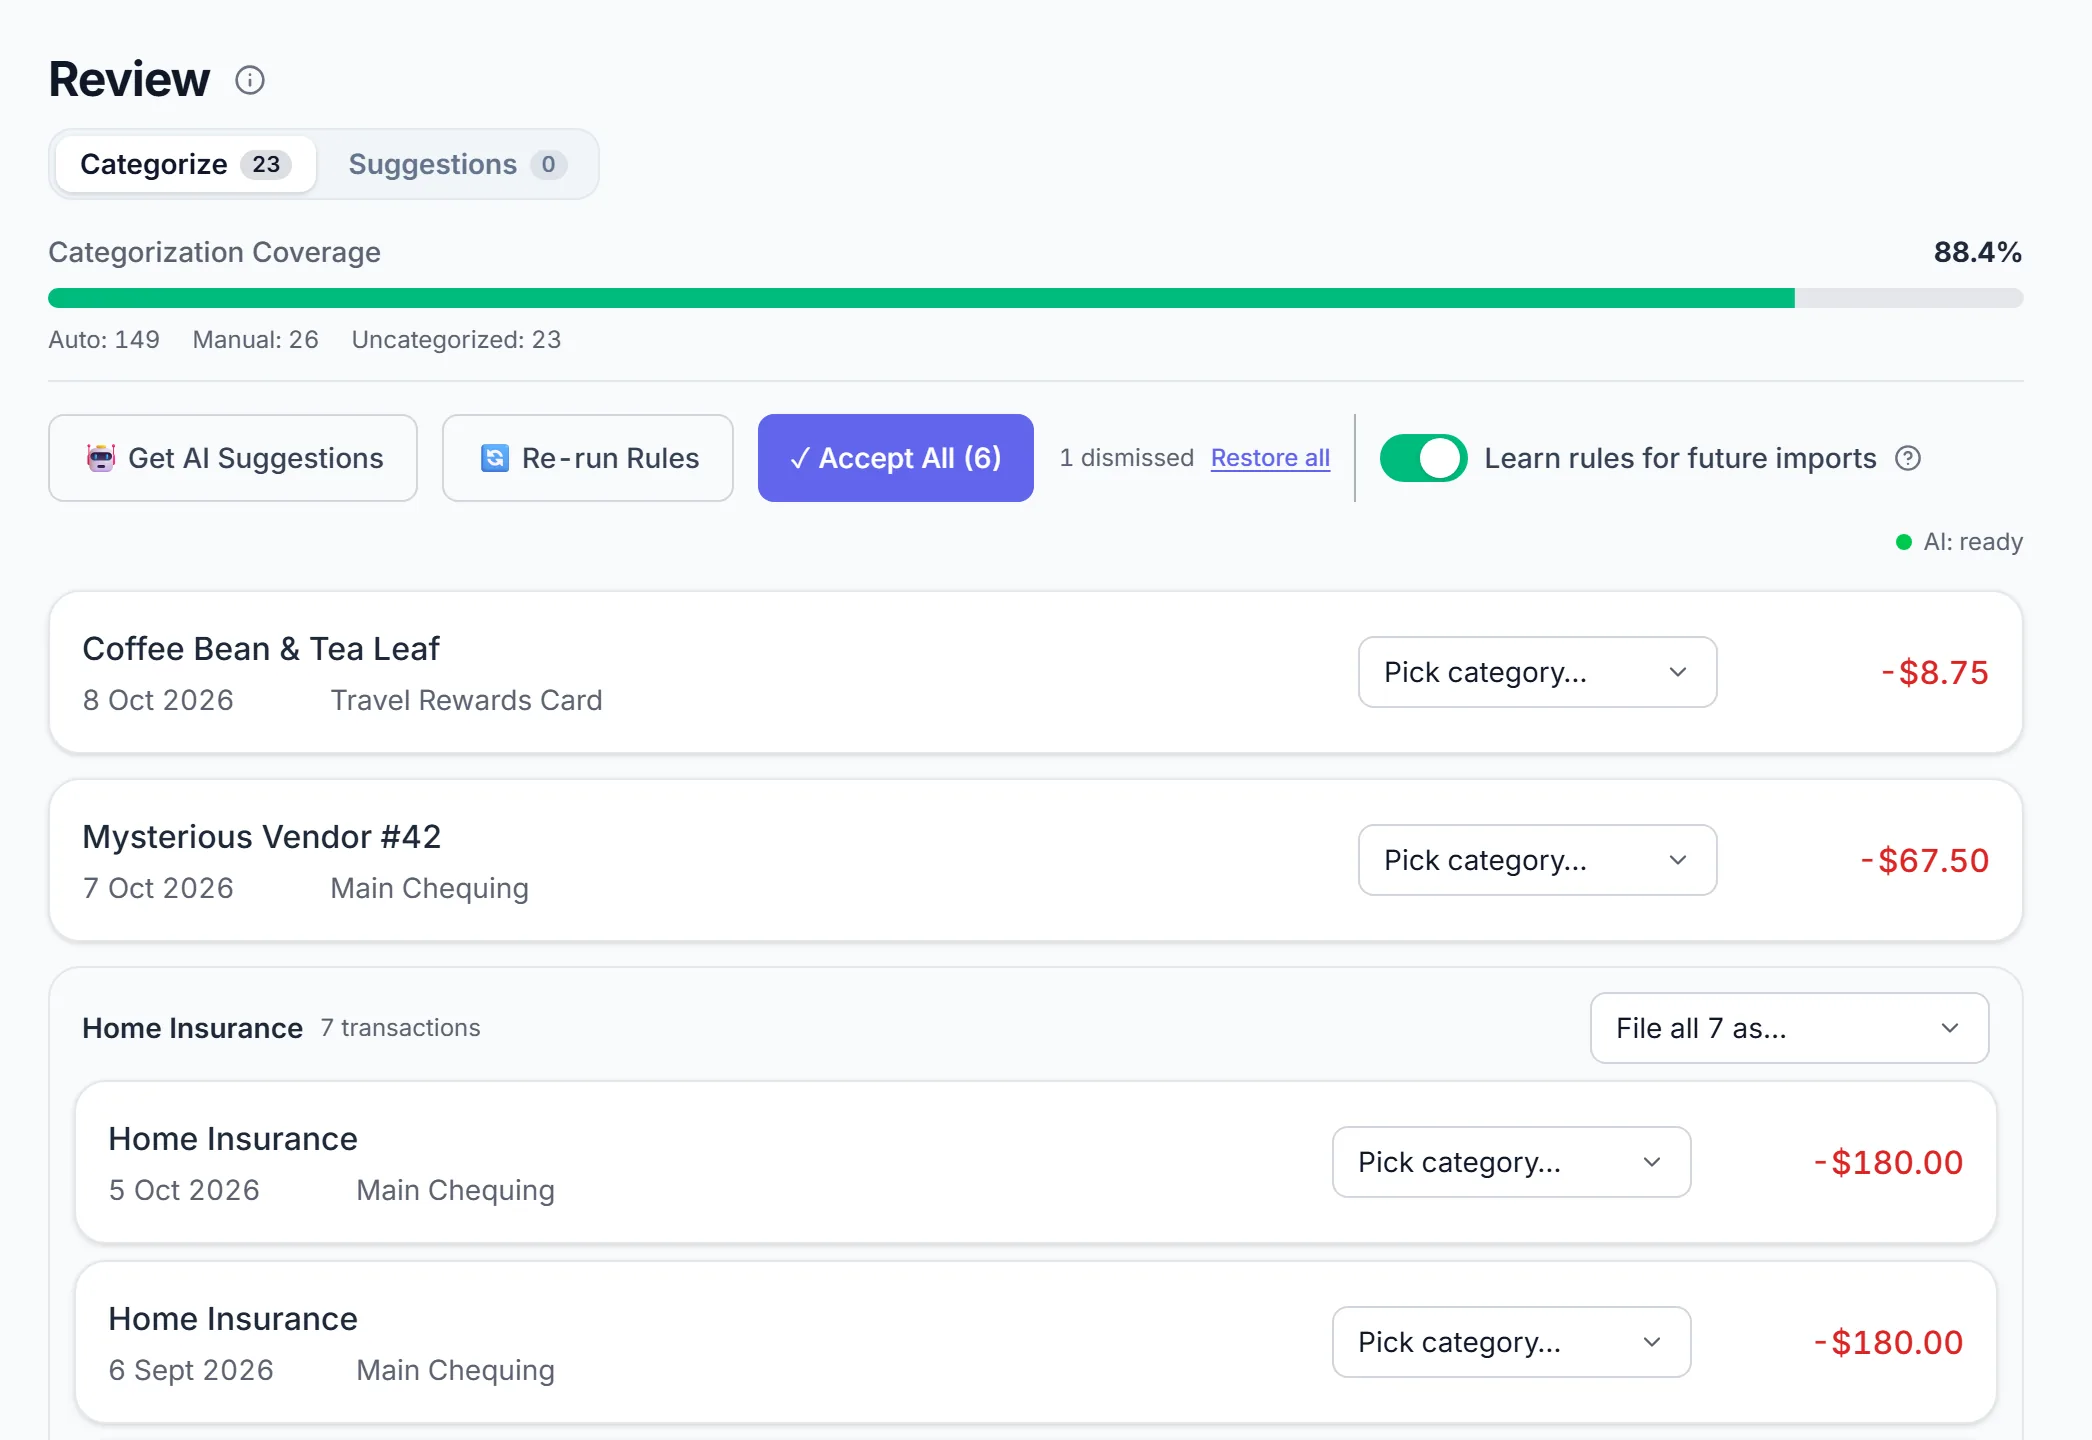Click the 7 transactions count label
The width and height of the screenshot is (2092, 1440).
point(400,1028)
